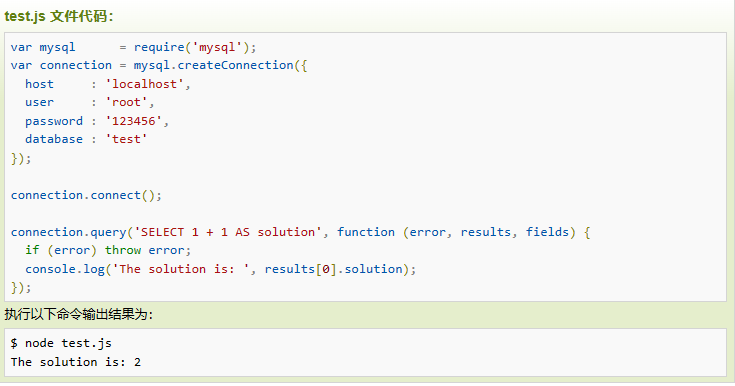Screen dimensions: 735x386
Task: Click the text '执行以下命令输出结果为:'
Action: [x=79, y=314]
